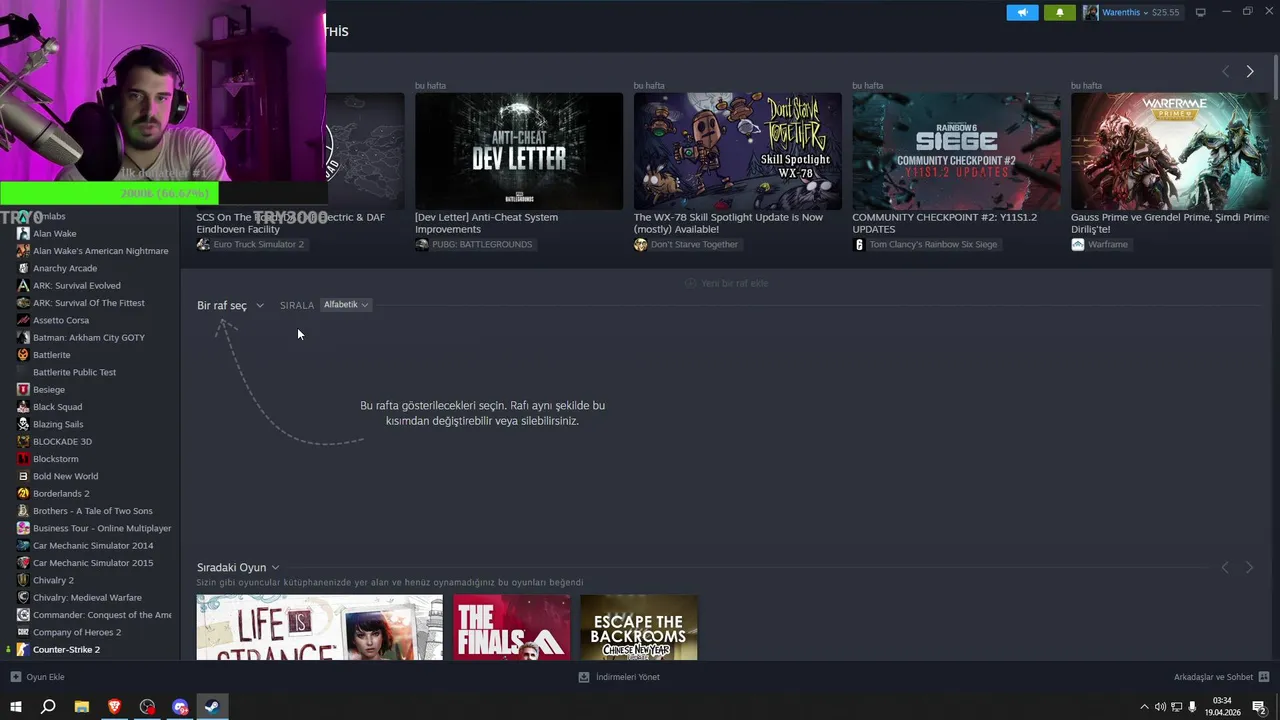Image resolution: width=1280 pixels, height=720 pixels.
Task: Click the Chivalry 2 shield icon
Action: point(23,580)
